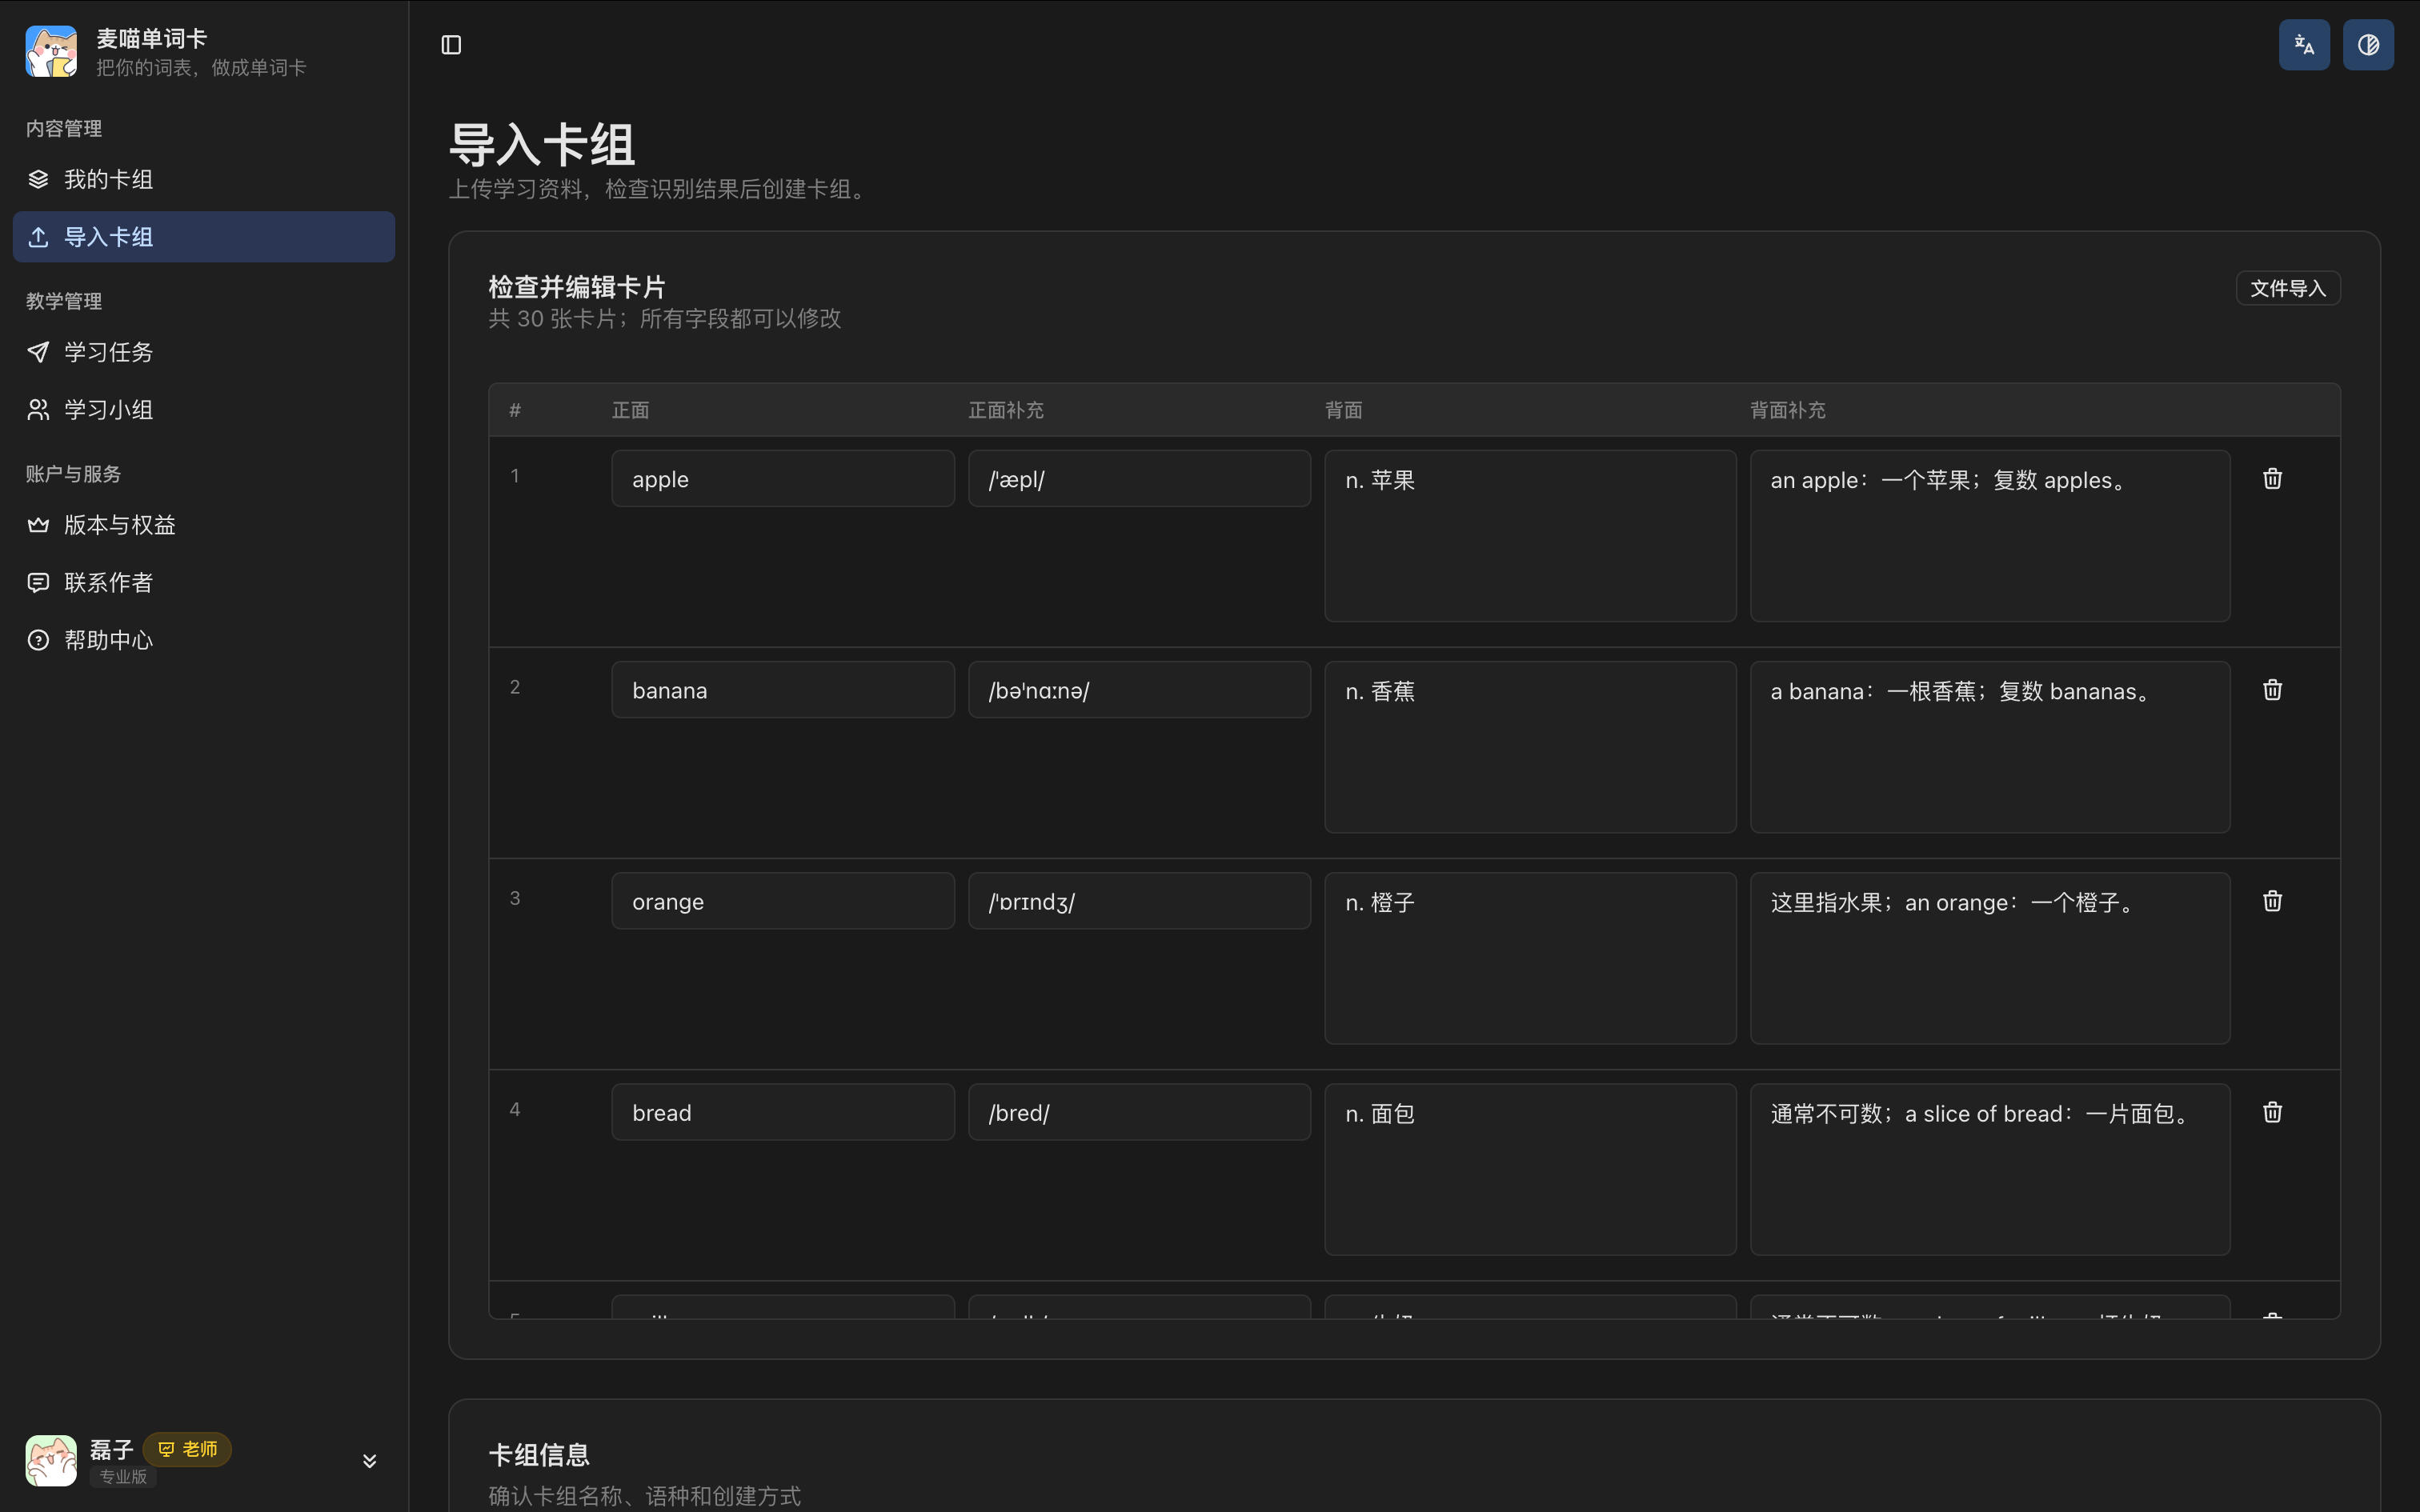Screen dimensions: 2420x1512
Task: Click the 背面补充 column header
Action: [1787, 410]
